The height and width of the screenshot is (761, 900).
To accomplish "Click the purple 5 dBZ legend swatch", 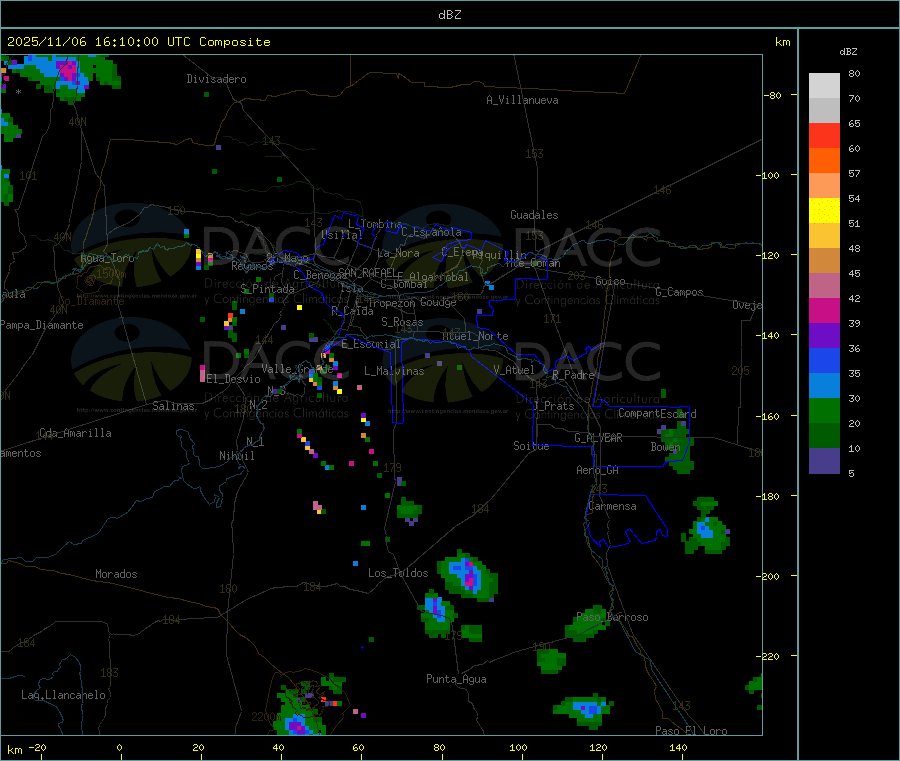I will click(x=824, y=461).
